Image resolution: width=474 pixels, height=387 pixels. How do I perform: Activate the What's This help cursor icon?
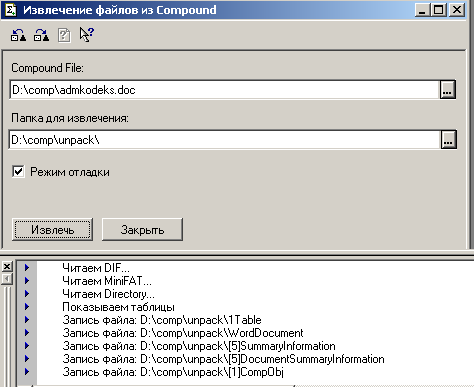click(87, 35)
